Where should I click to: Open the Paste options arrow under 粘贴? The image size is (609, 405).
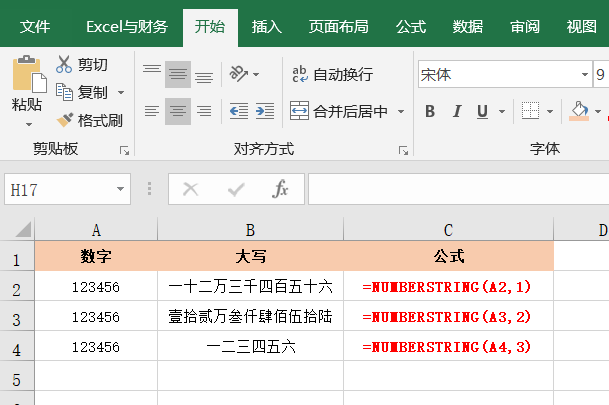(29, 125)
